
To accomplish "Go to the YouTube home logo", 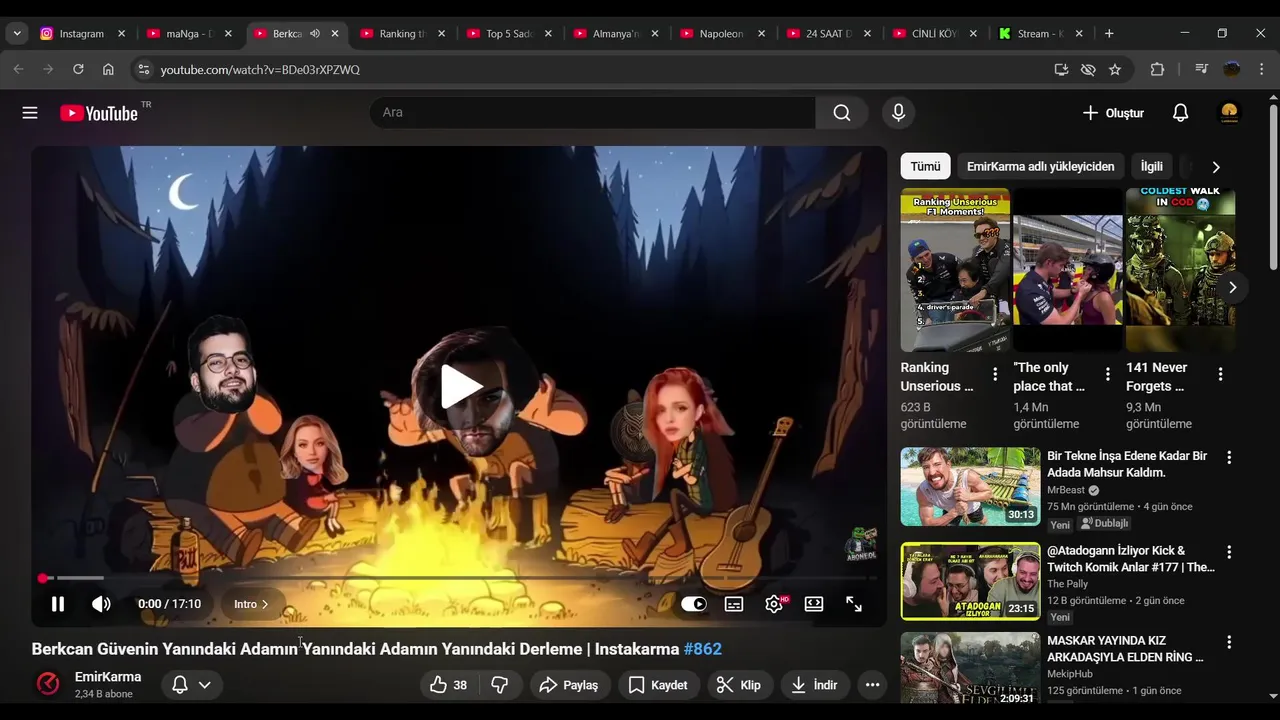I will click(98, 113).
